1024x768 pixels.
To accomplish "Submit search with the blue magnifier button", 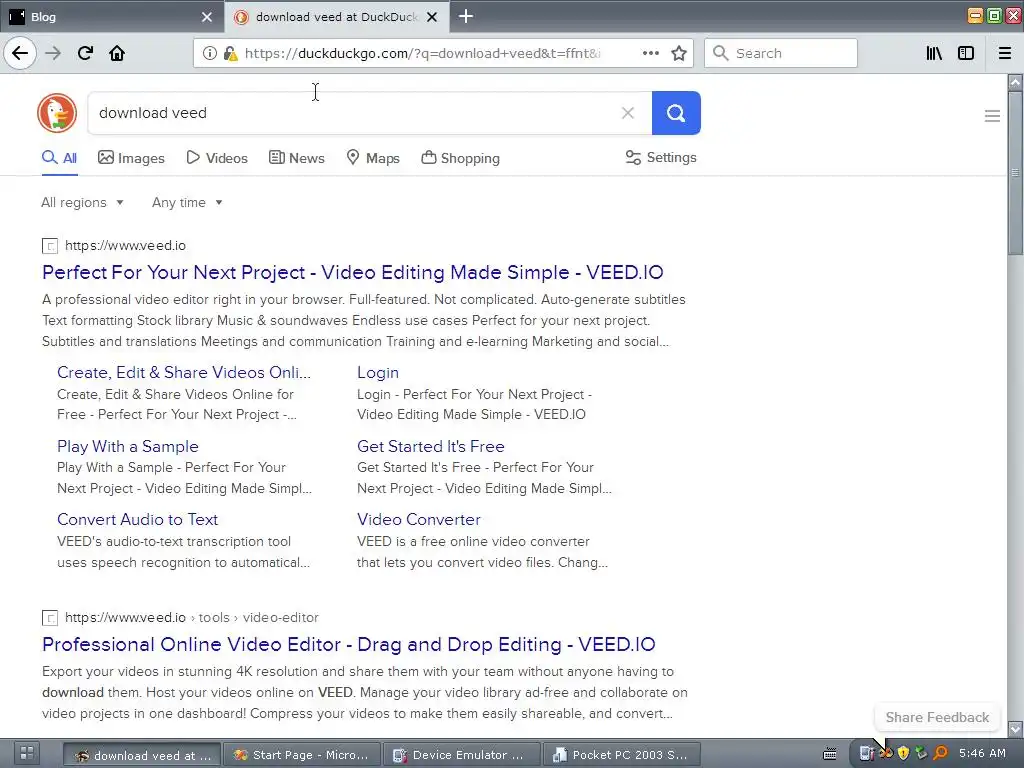I will click(676, 113).
